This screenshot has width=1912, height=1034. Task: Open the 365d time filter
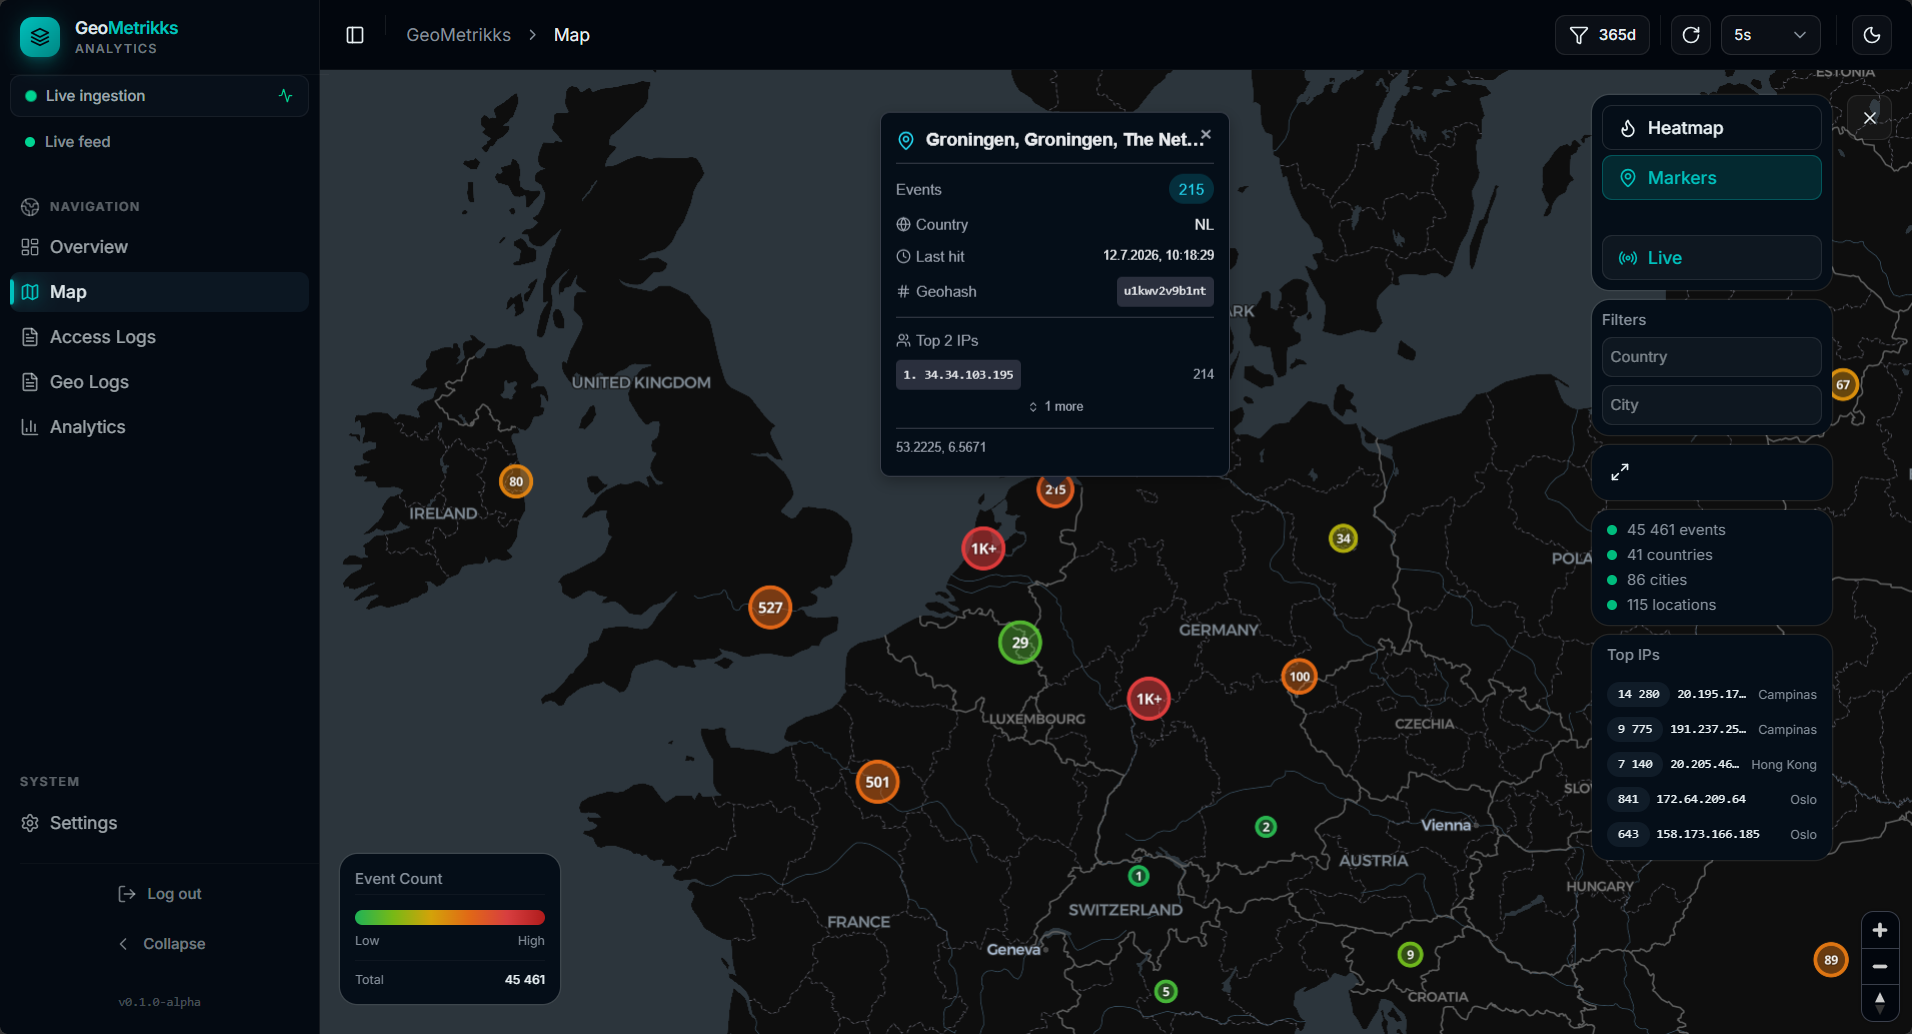[x=1602, y=35]
